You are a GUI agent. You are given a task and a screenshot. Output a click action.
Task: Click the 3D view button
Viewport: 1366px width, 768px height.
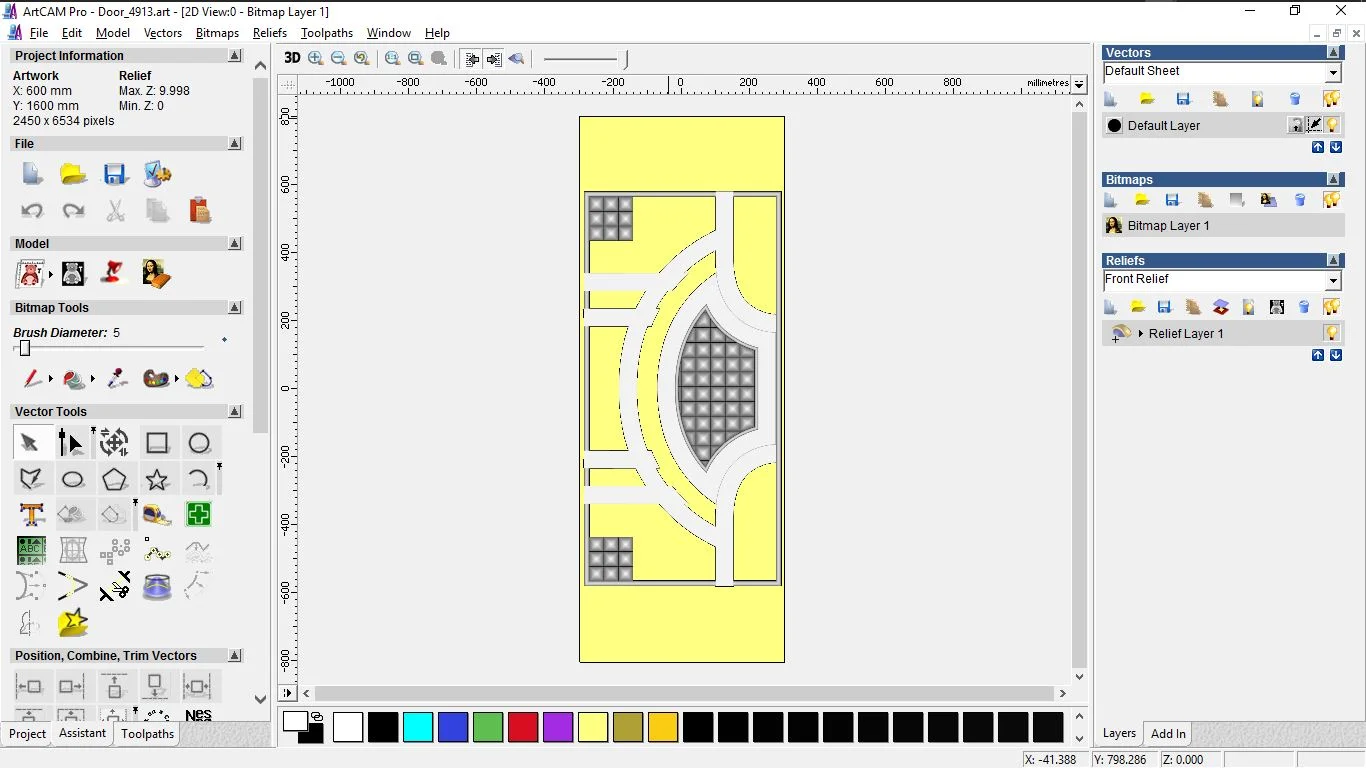292,58
